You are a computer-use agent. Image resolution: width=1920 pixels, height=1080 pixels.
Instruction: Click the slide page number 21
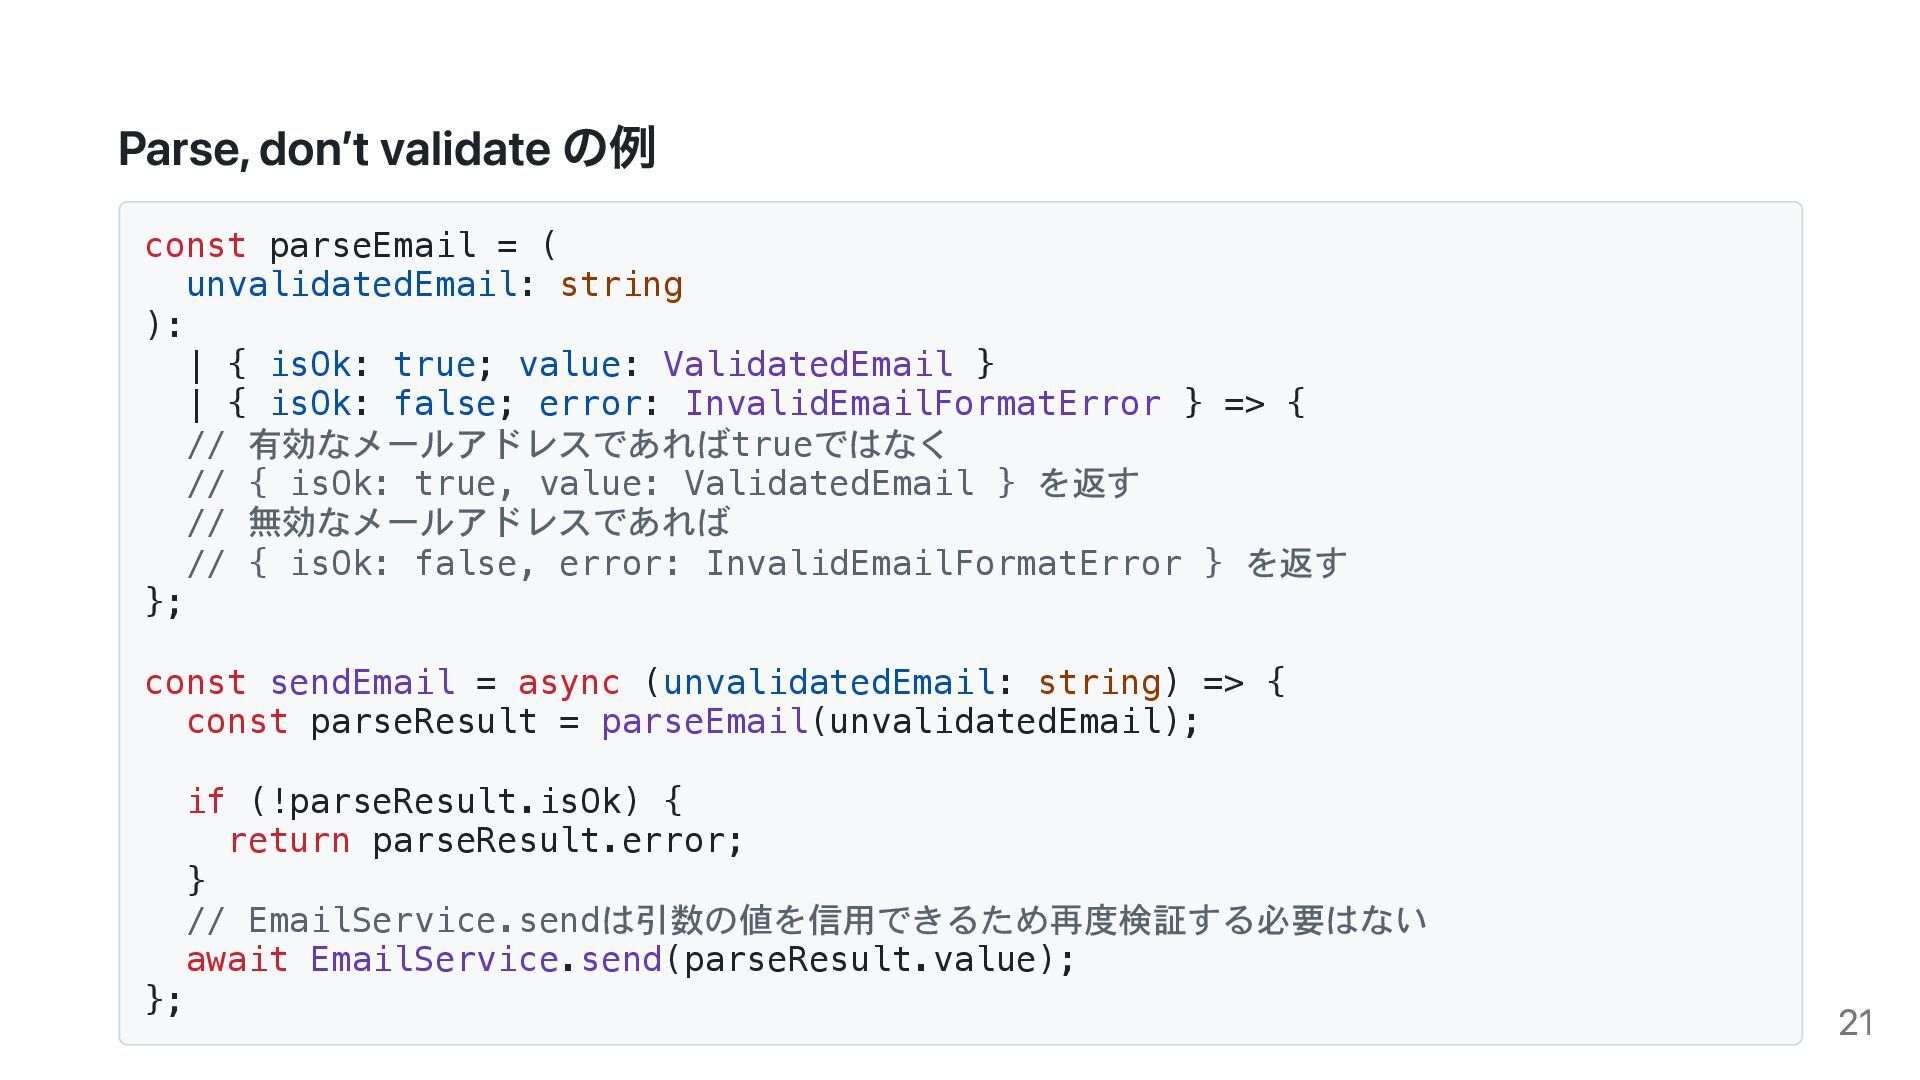[x=1855, y=1023]
